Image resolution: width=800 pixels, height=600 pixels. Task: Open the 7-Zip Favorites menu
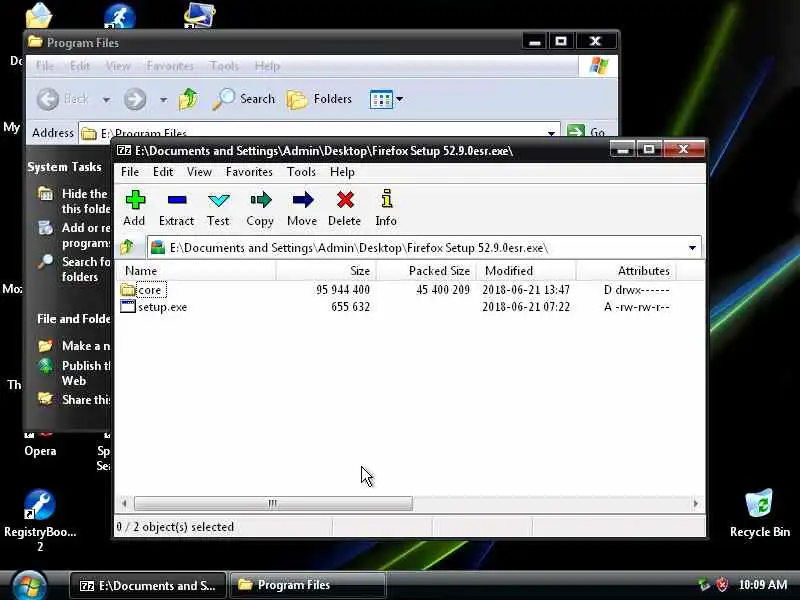pyautogui.click(x=249, y=172)
